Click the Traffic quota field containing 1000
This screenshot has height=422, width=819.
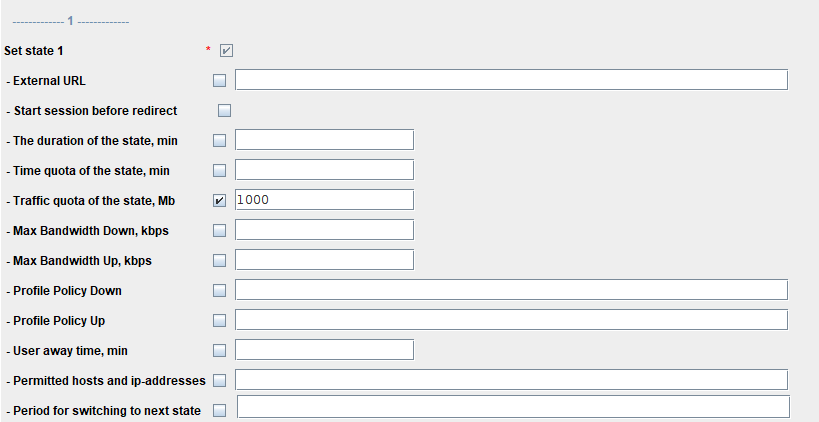click(324, 200)
